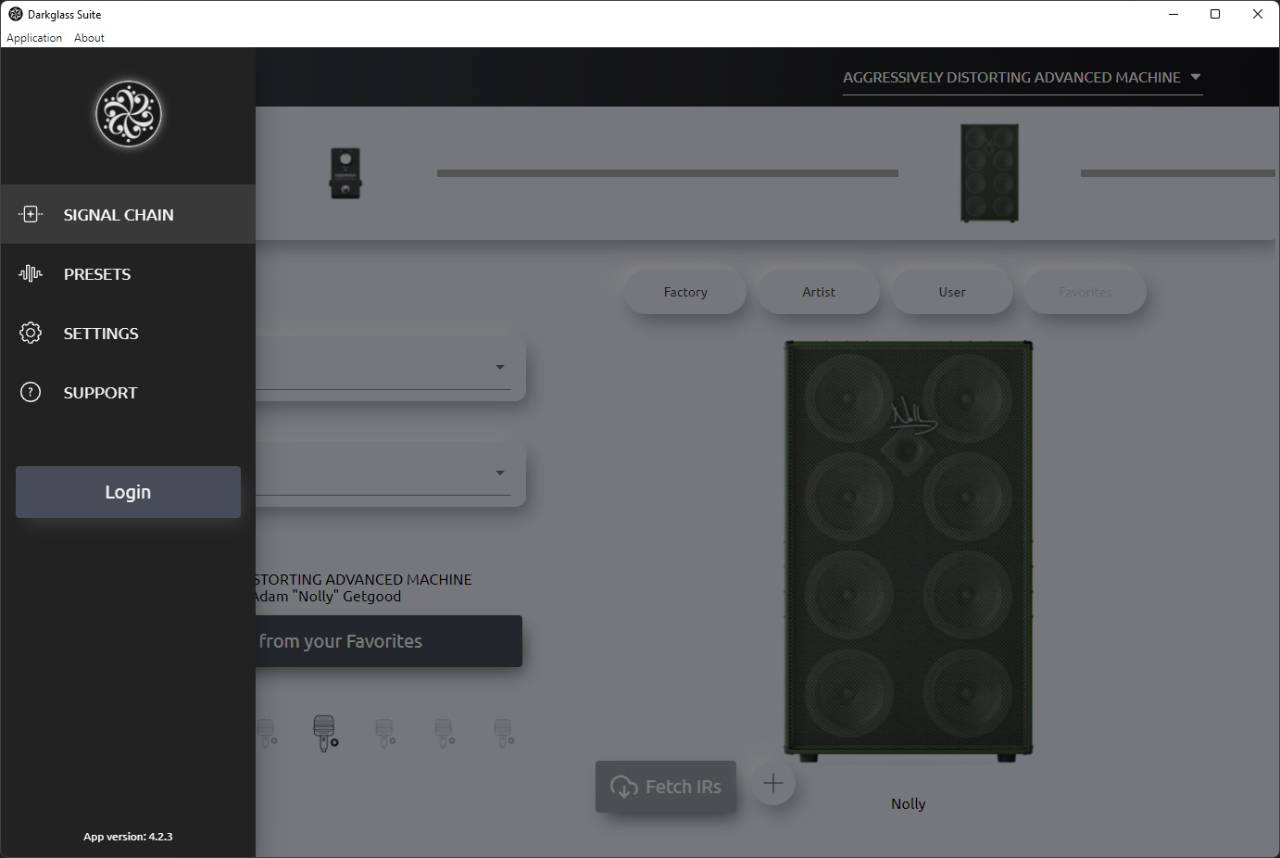
Task: Switch to the User cabinets tab
Action: [x=952, y=292]
